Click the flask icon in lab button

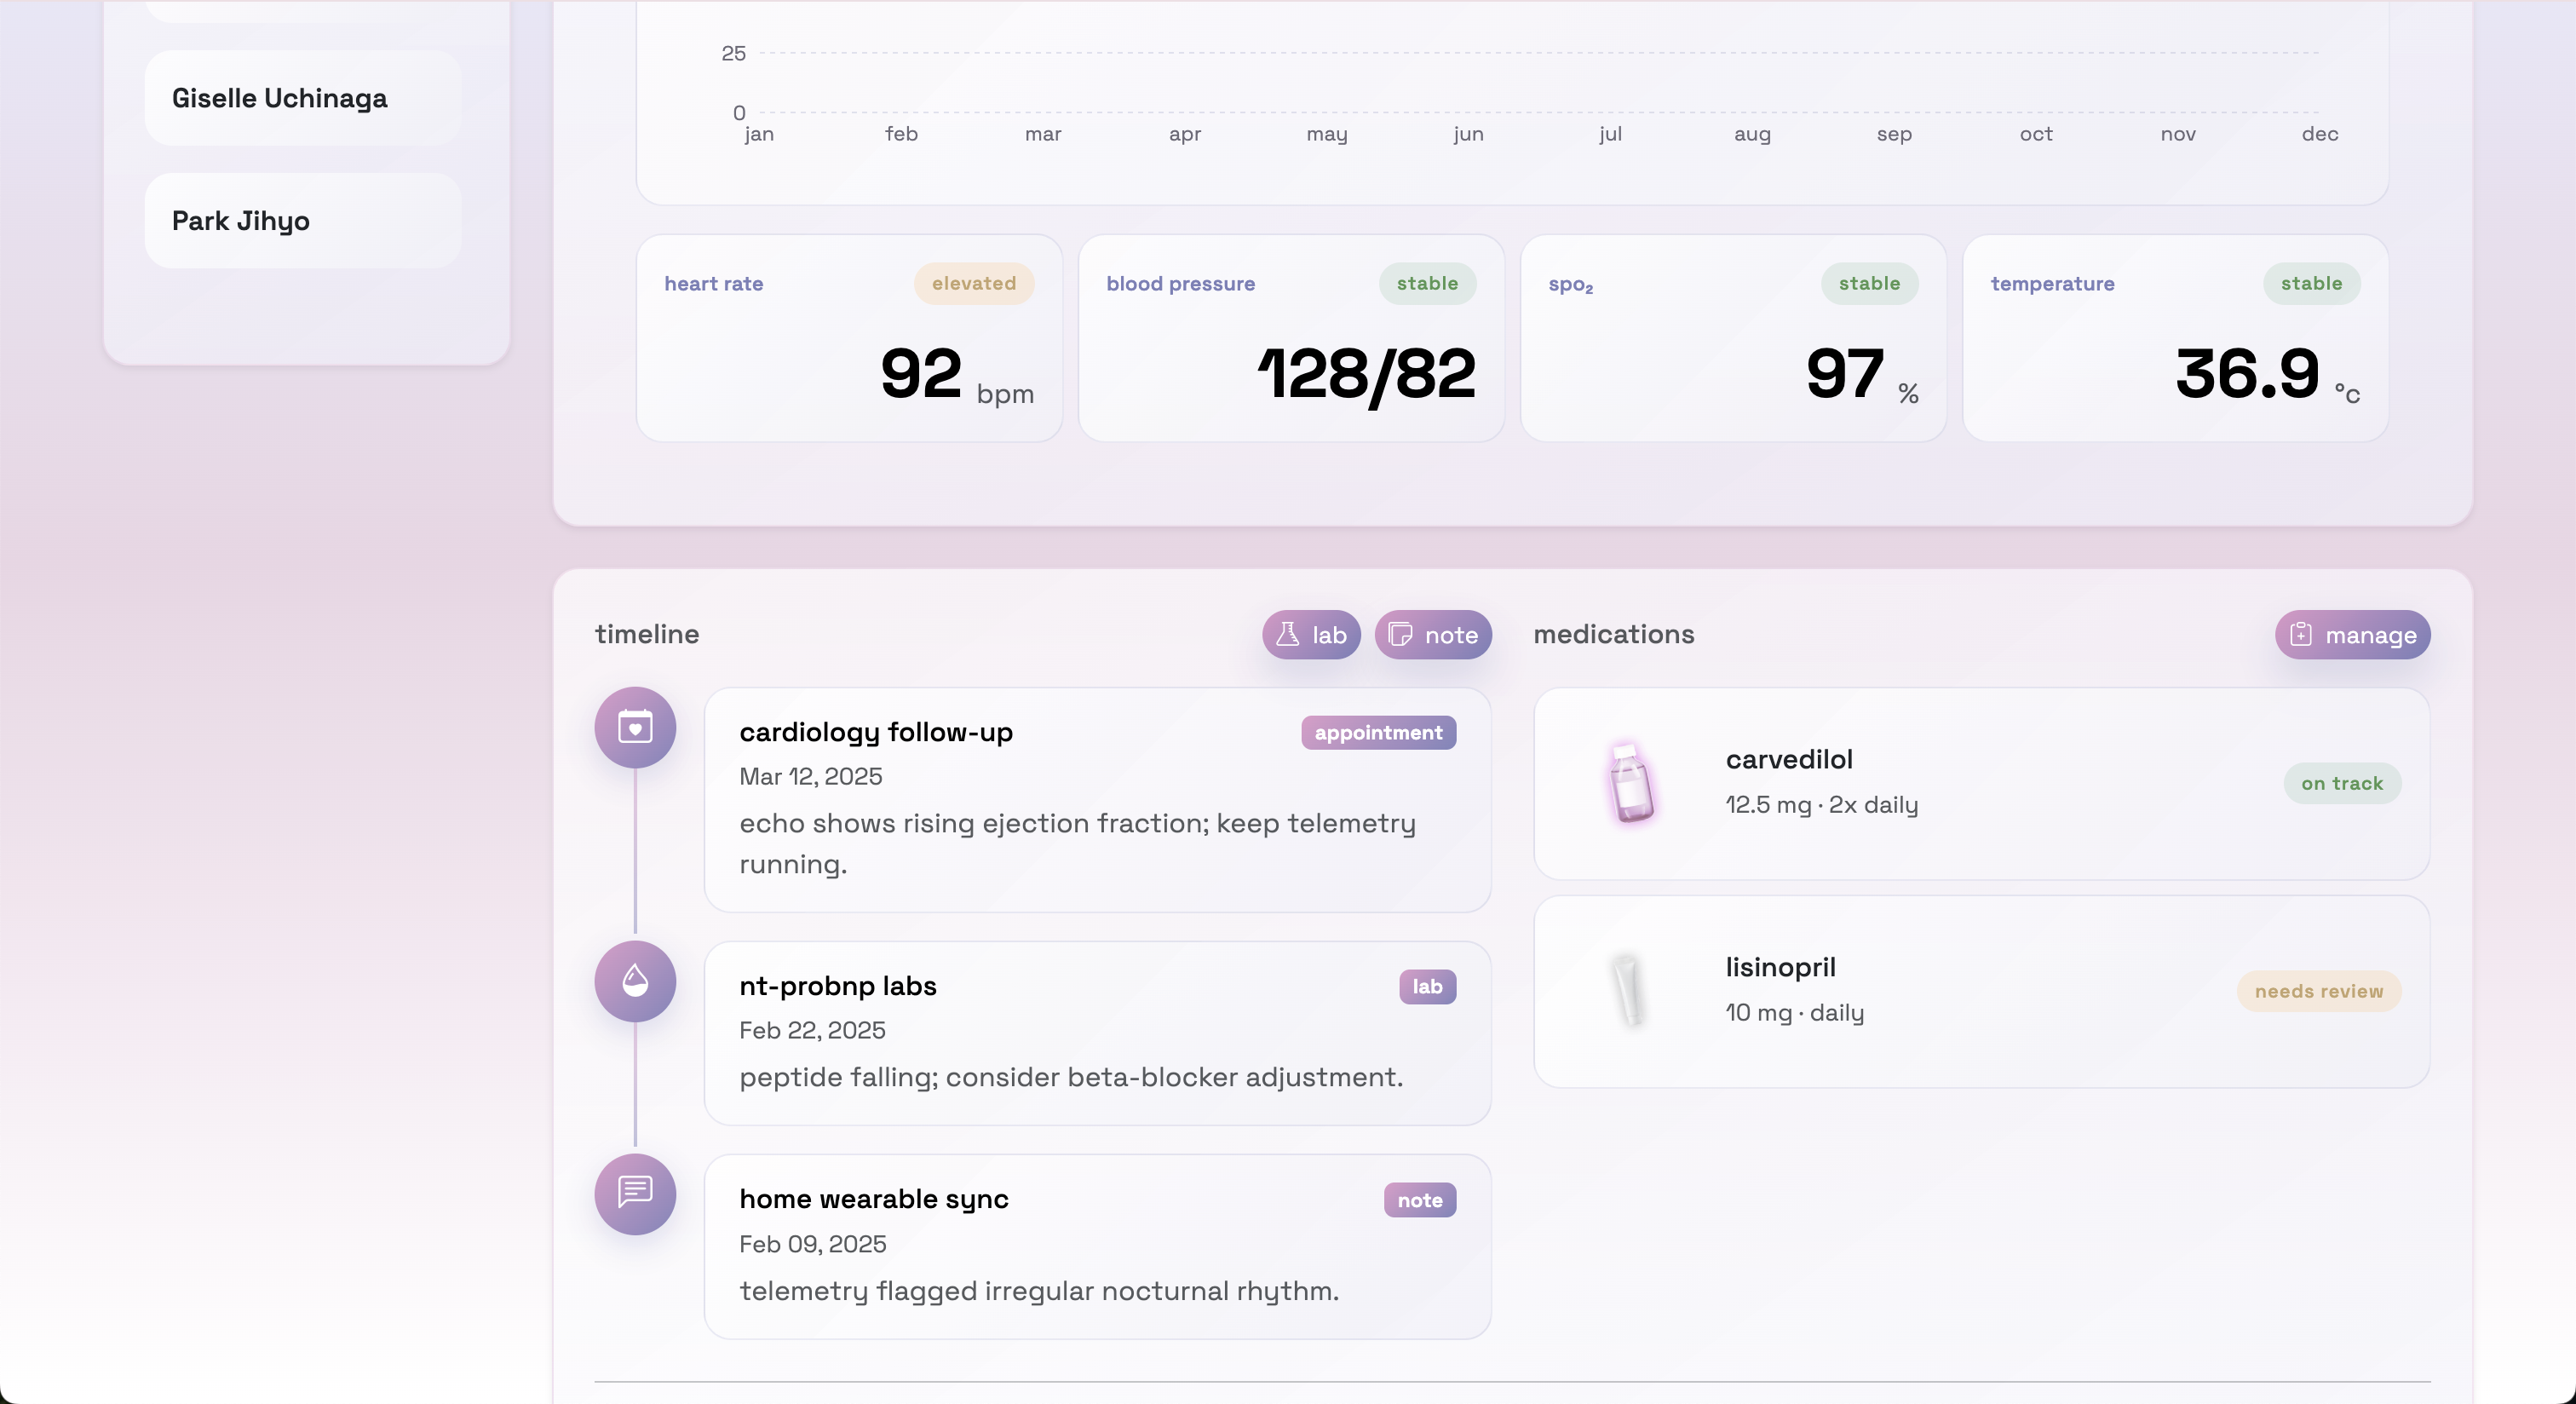point(1287,634)
